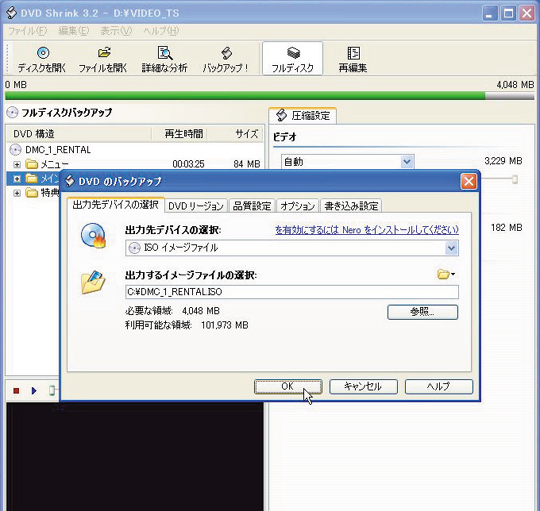This screenshot has height=511, width=540.
Task: Click the video compression slider handle
Action: click(x=515, y=179)
